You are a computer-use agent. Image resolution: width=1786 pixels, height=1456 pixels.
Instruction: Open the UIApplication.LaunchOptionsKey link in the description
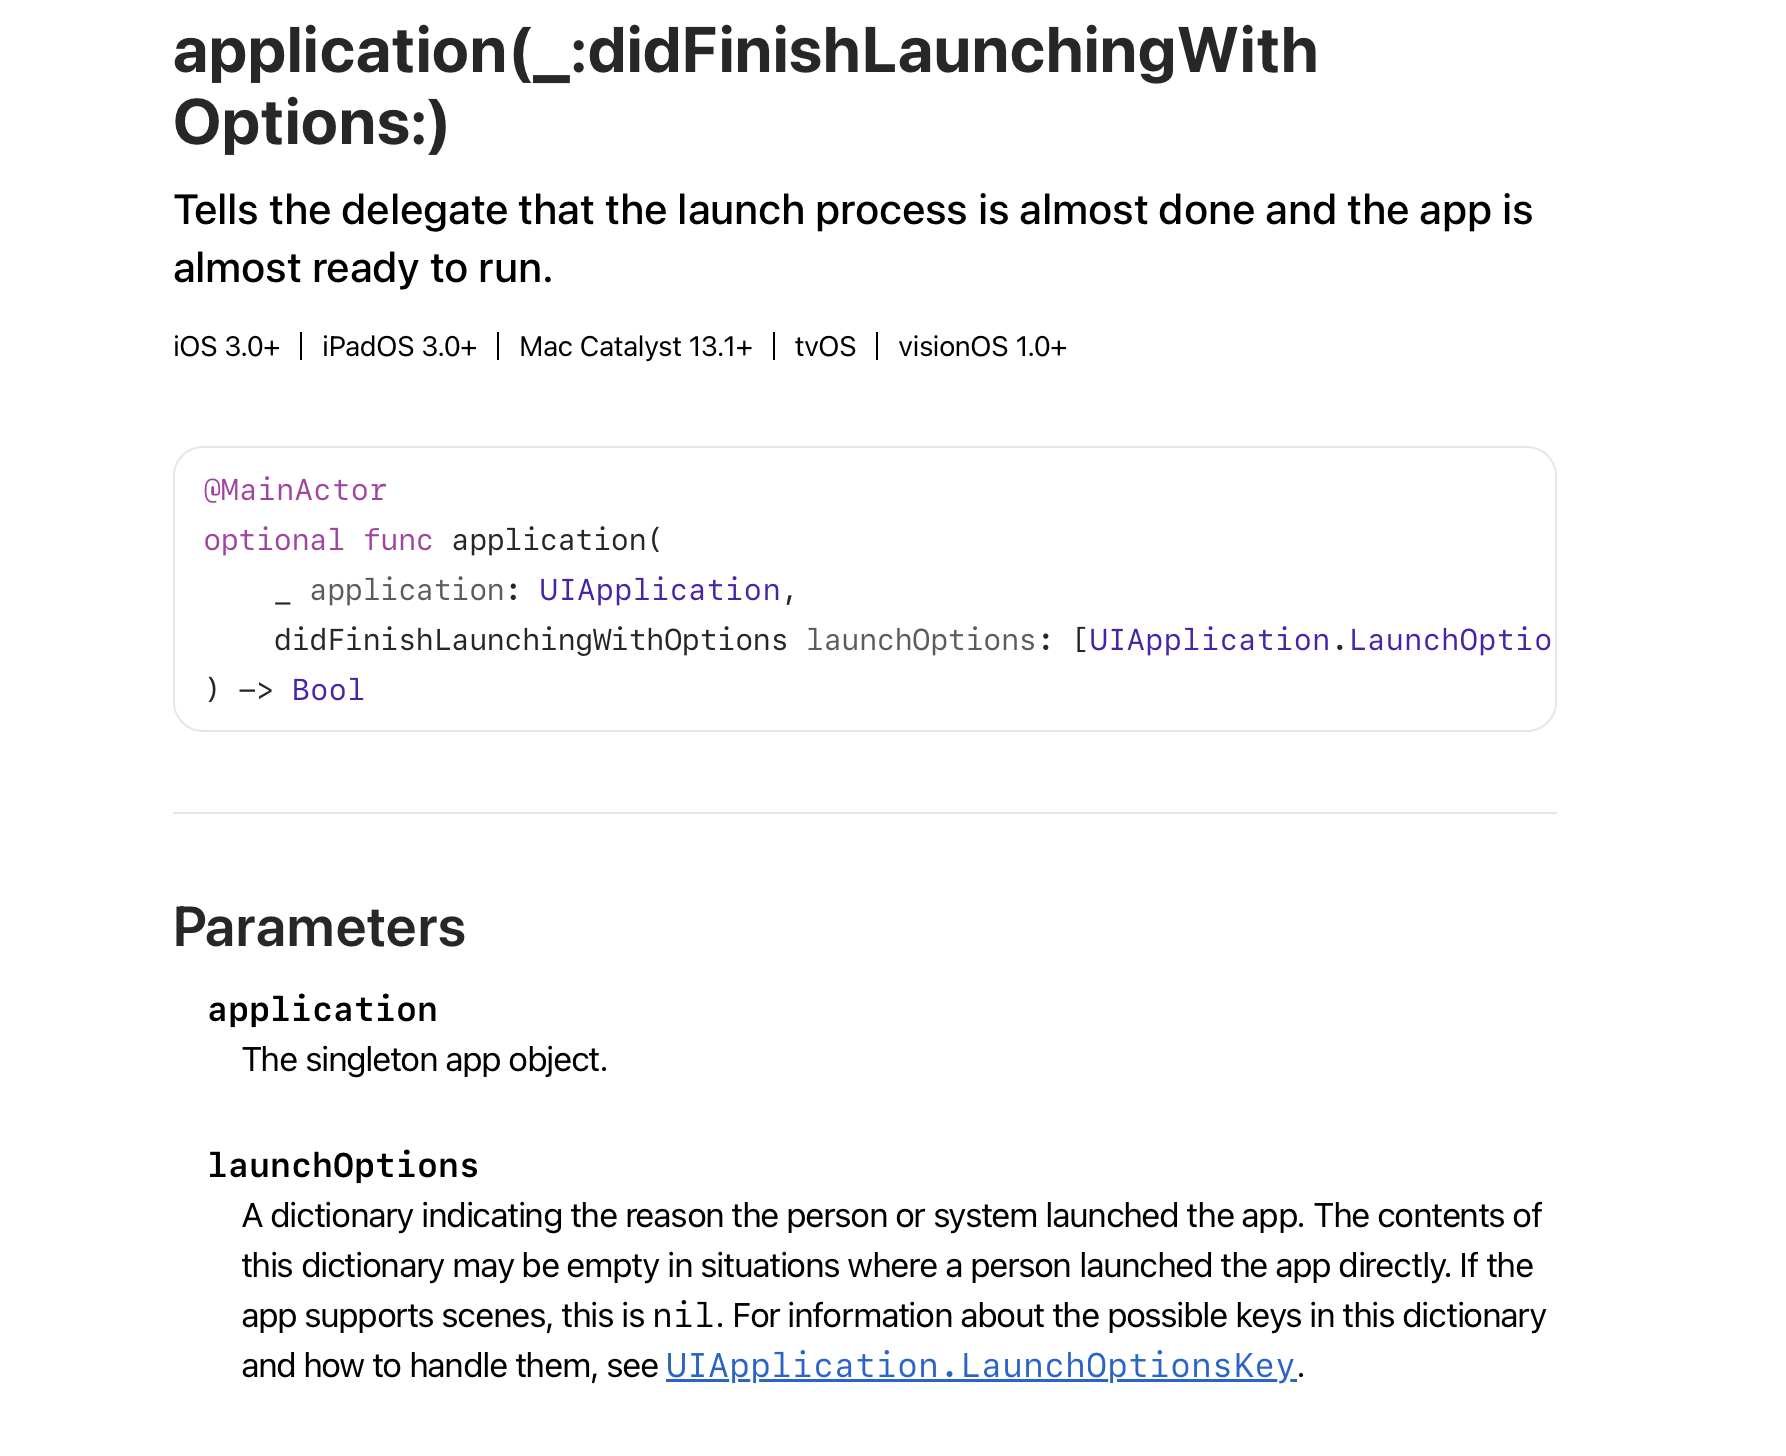point(980,1366)
